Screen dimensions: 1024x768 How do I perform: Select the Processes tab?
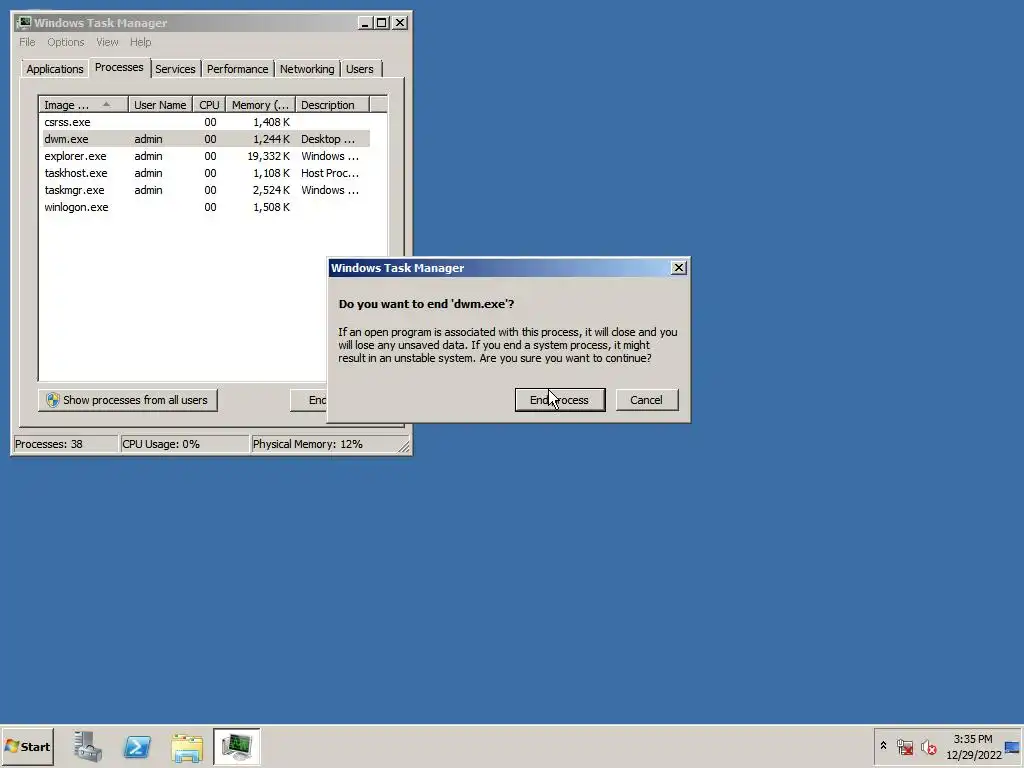119,67
